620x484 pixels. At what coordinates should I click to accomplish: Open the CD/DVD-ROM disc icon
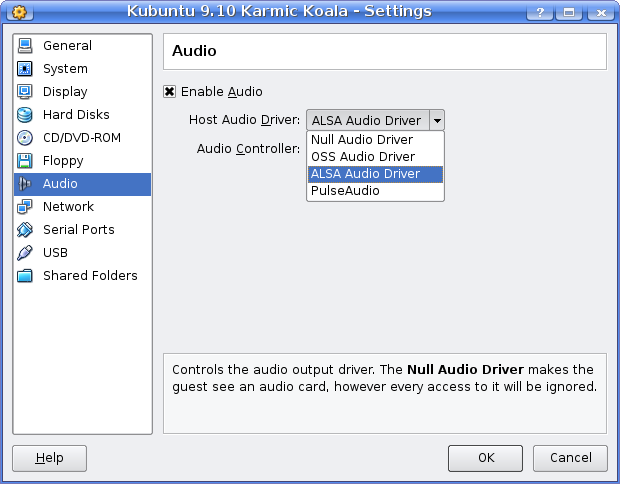point(25,138)
